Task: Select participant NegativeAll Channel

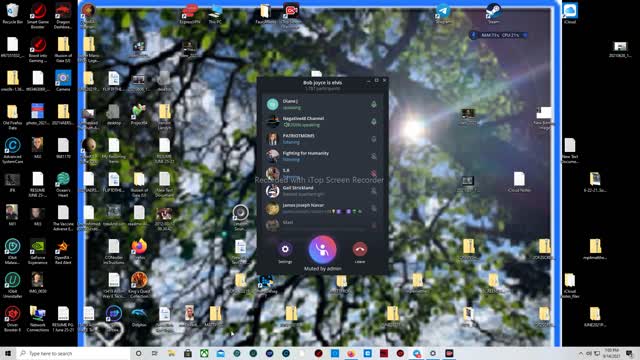Action: click(x=322, y=121)
